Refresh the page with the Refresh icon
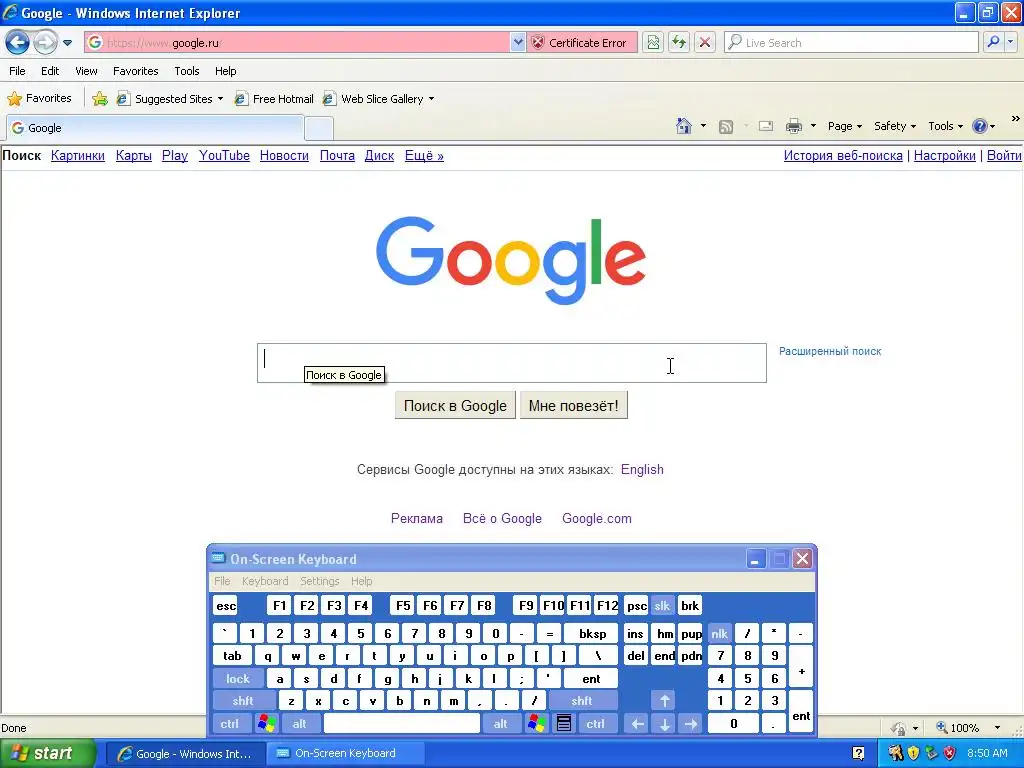The height and width of the screenshot is (768, 1024). click(679, 43)
